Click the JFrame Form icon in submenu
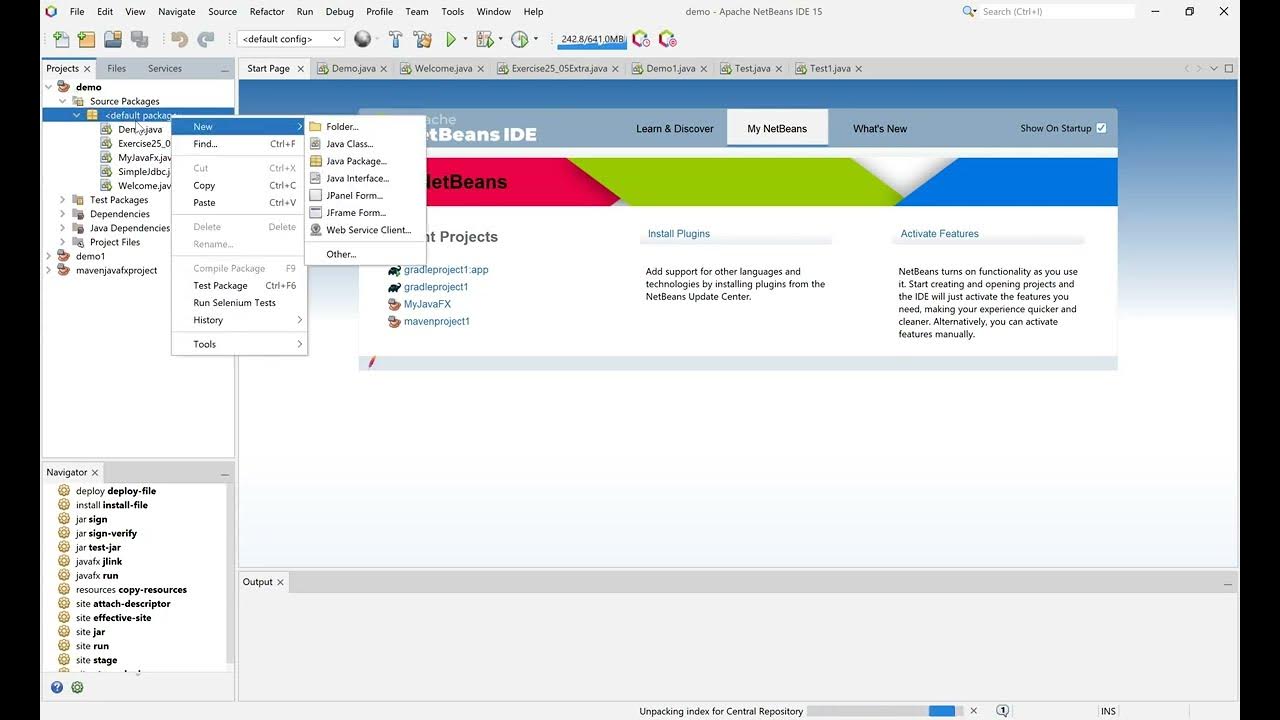 click(x=316, y=212)
